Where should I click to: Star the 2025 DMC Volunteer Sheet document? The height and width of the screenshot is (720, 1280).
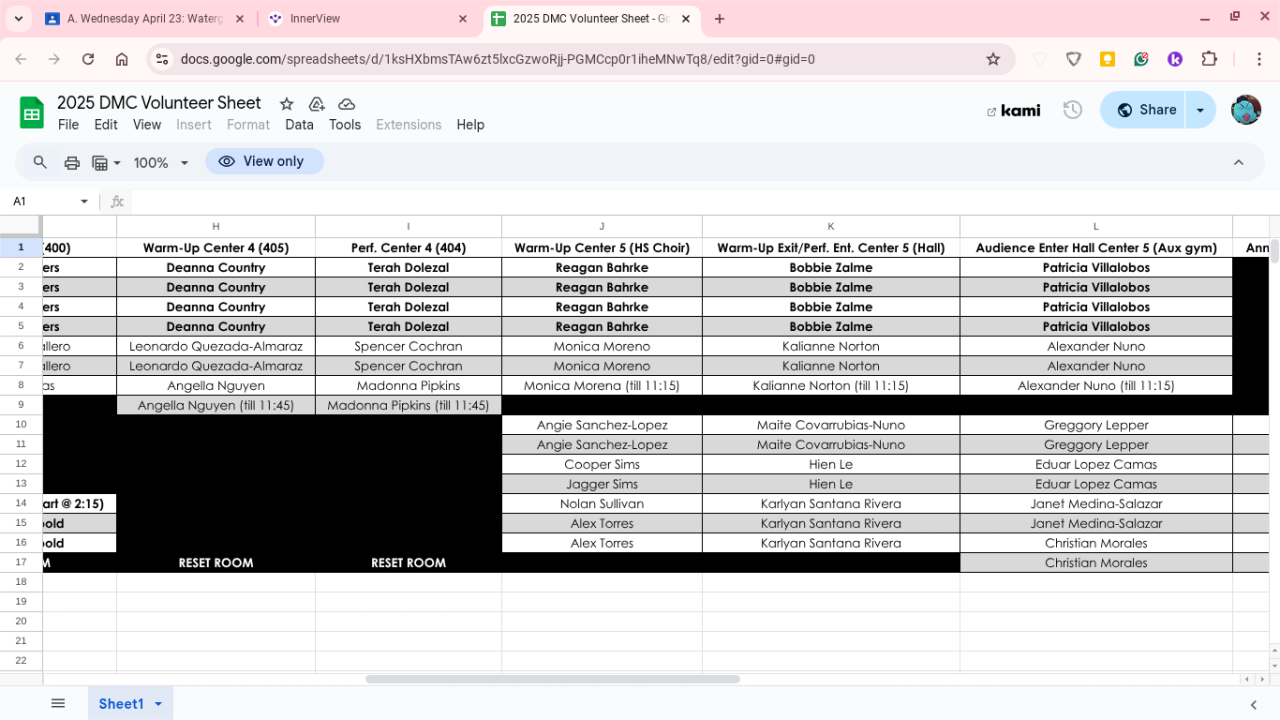(x=287, y=104)
